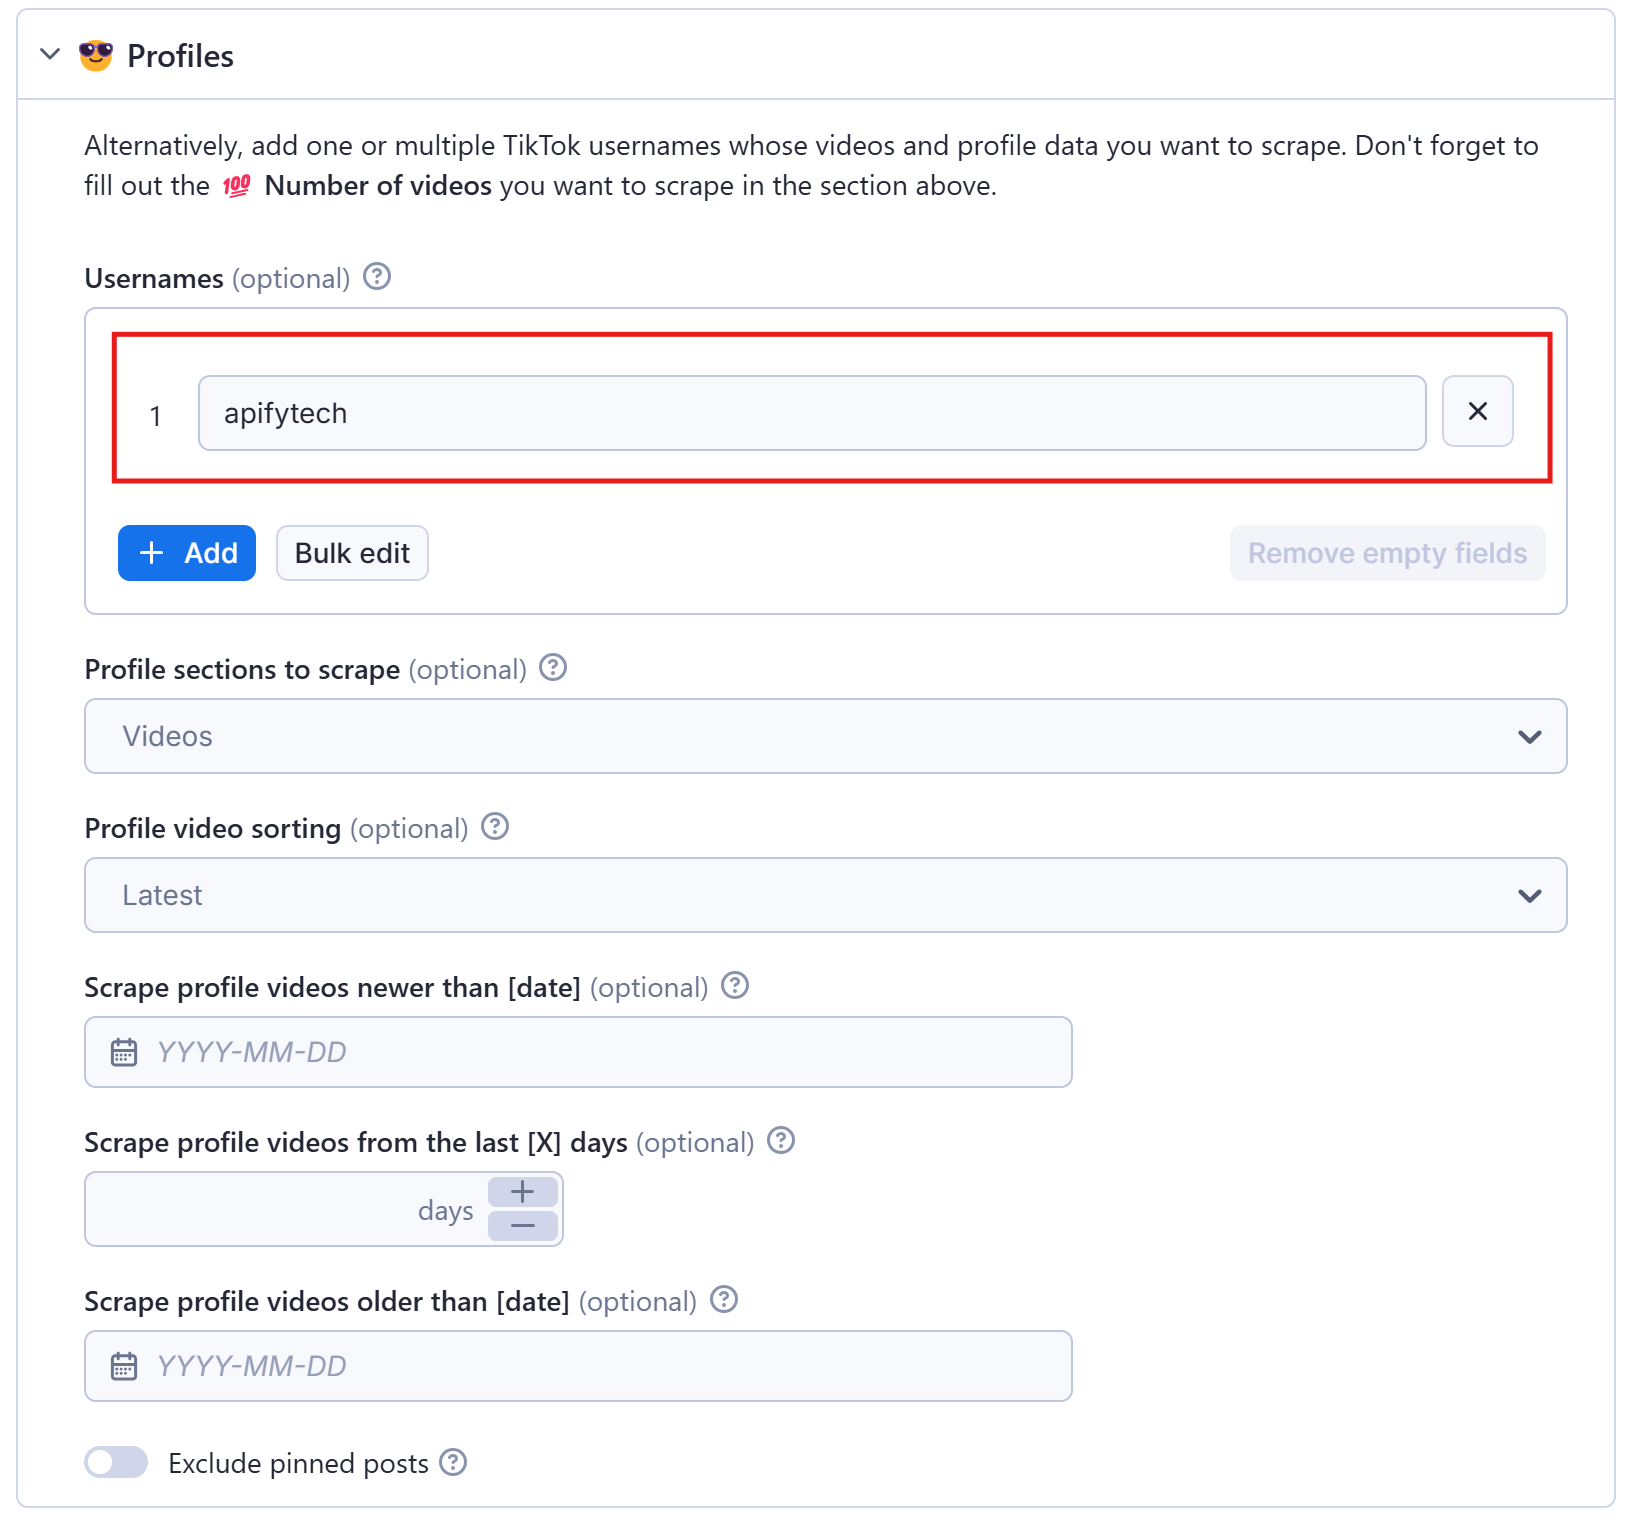Screen dimensions: 1628x1520
Task: Open the Profile video sorting dropdown
Action: pos(1528,895)
